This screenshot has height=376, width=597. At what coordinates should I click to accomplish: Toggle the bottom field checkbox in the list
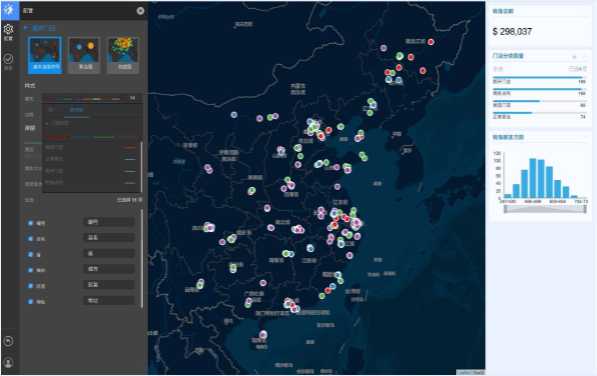[x=30, y=301]
